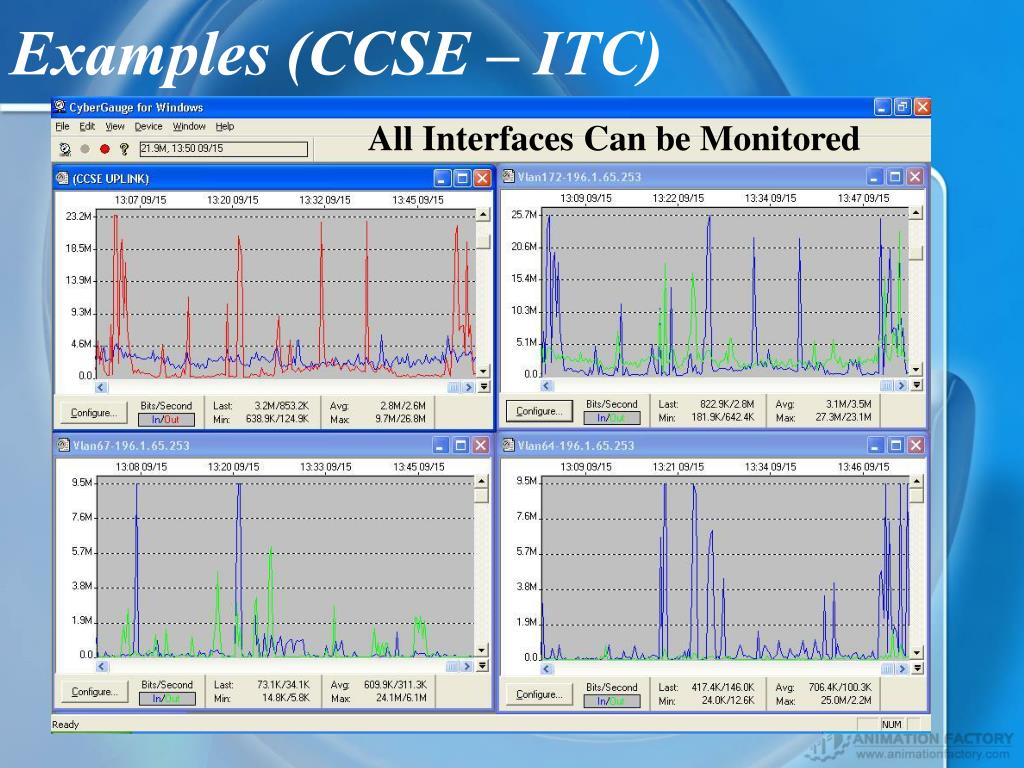The image size is (1024, 768).
Task: Click left scroll arrow in CCSE UPLINK graph
Action: 101,387
